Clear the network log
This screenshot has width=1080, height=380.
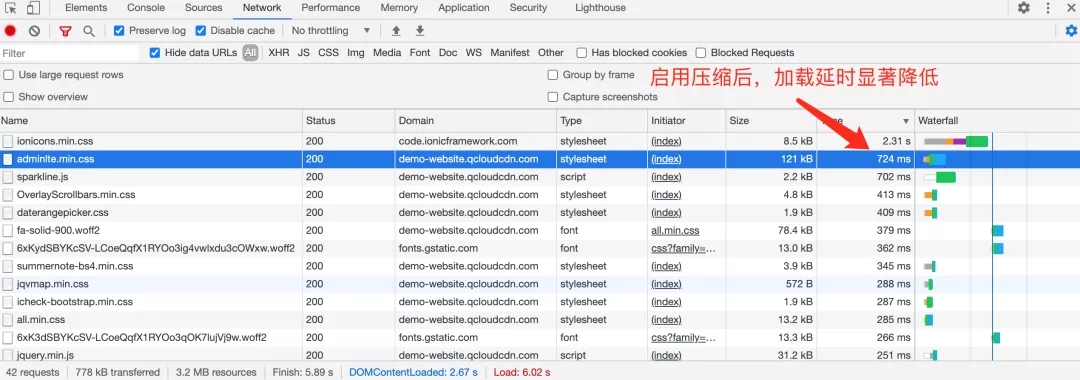click(x=34, y=31)
